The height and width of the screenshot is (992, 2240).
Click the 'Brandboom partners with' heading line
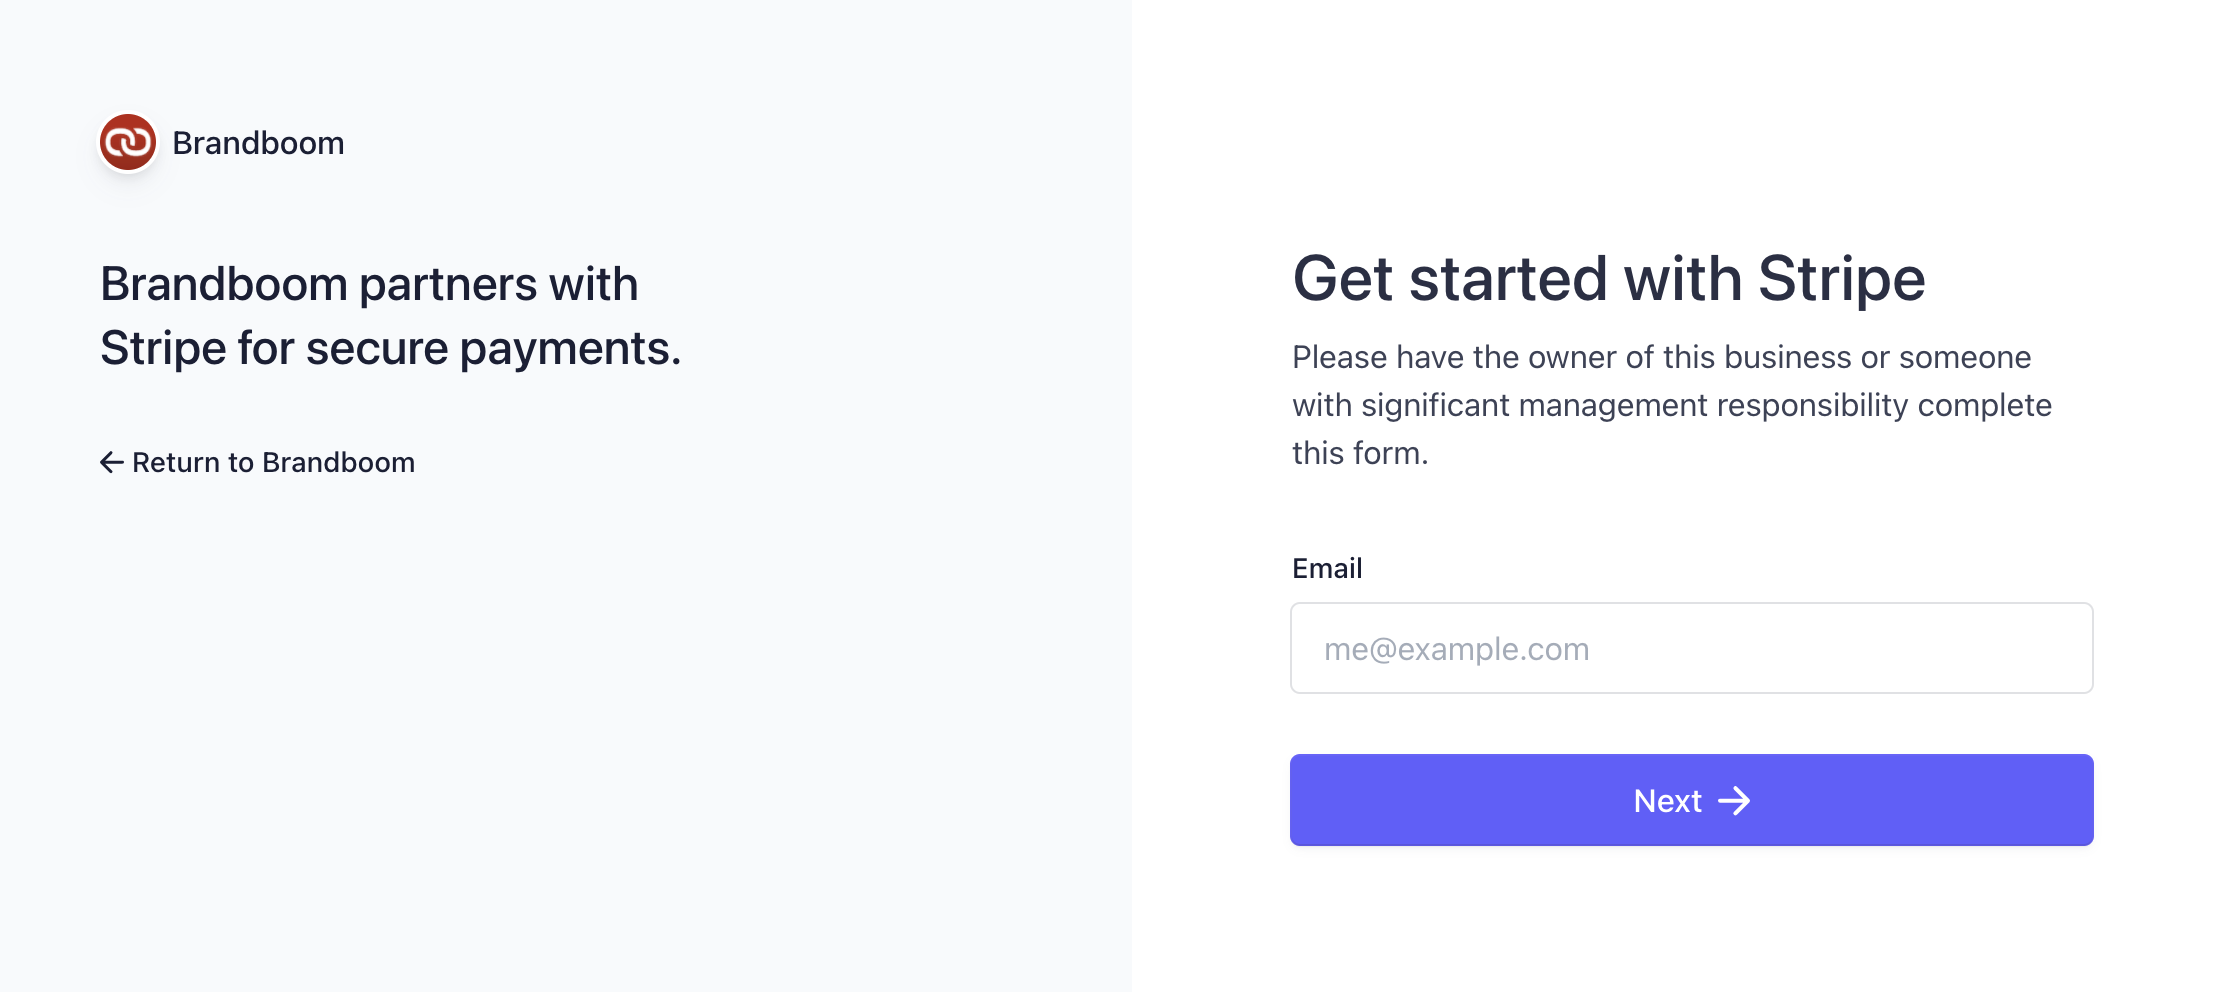pos(369,284)
